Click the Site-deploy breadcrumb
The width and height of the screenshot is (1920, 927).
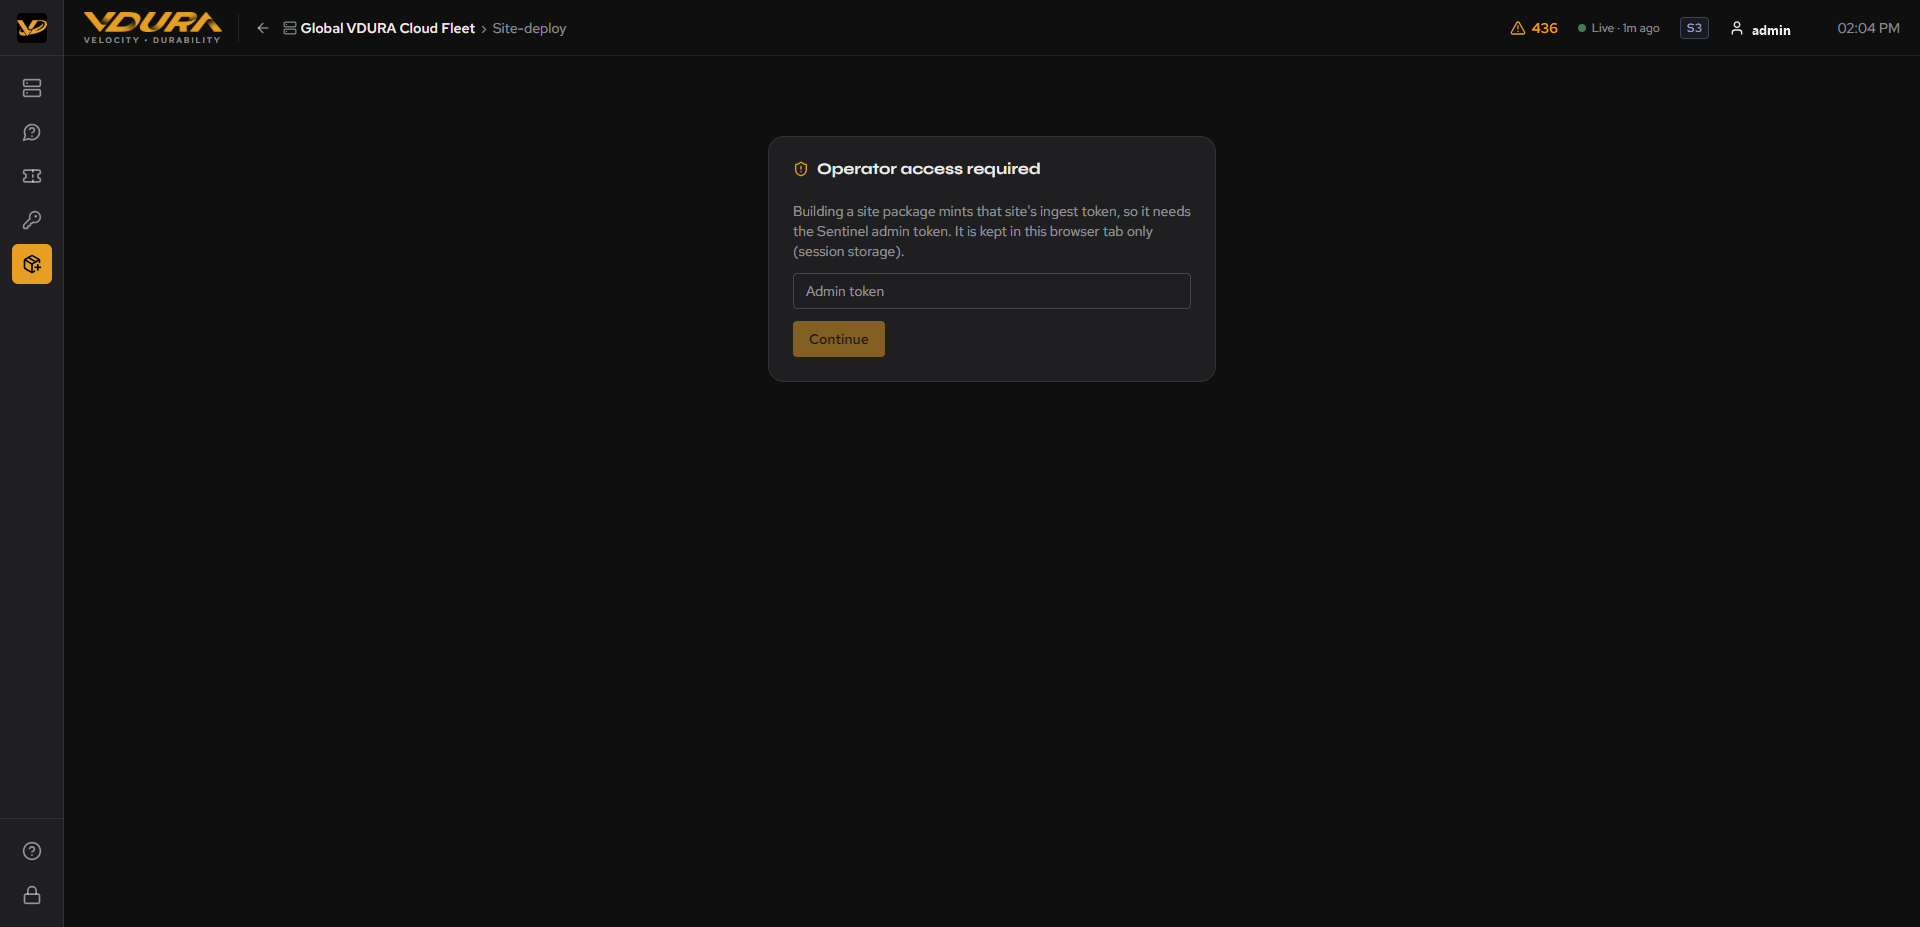529,28
